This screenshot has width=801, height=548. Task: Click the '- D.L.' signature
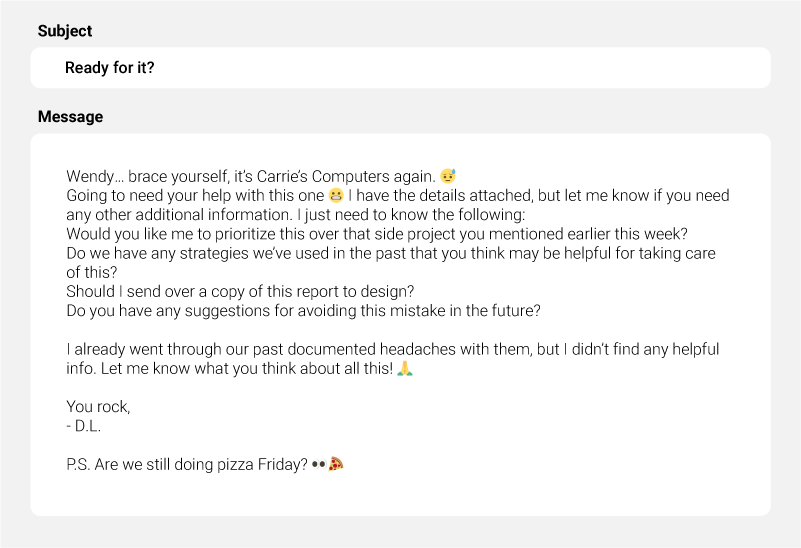click(x=83, y=426)
